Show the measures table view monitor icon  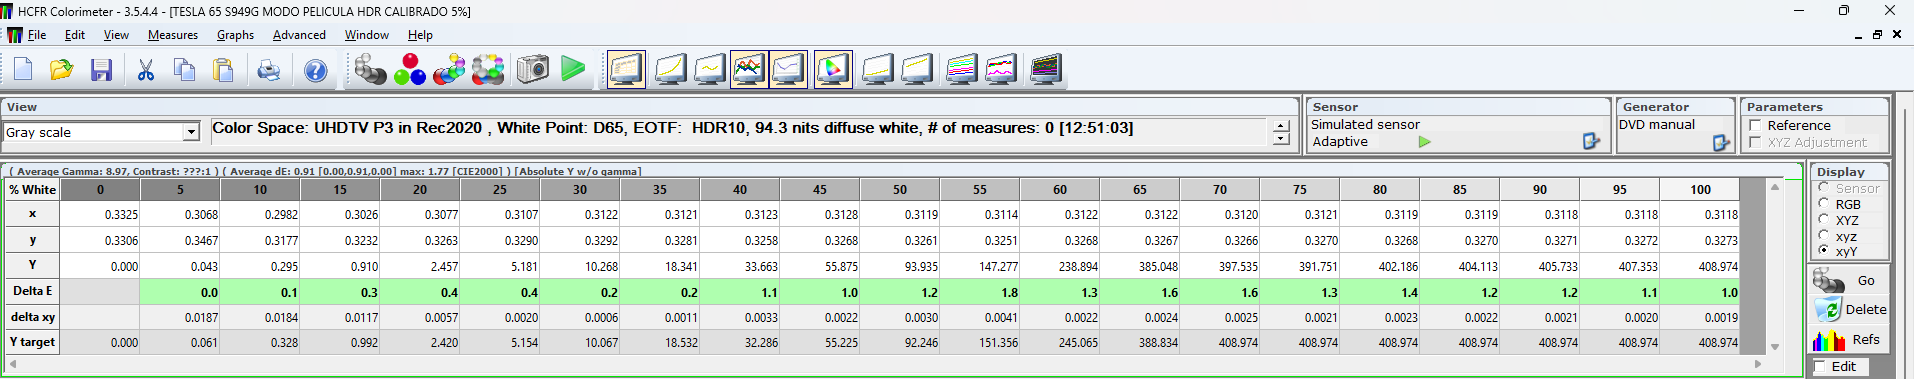pyautogui.click(x=626, y=70)
